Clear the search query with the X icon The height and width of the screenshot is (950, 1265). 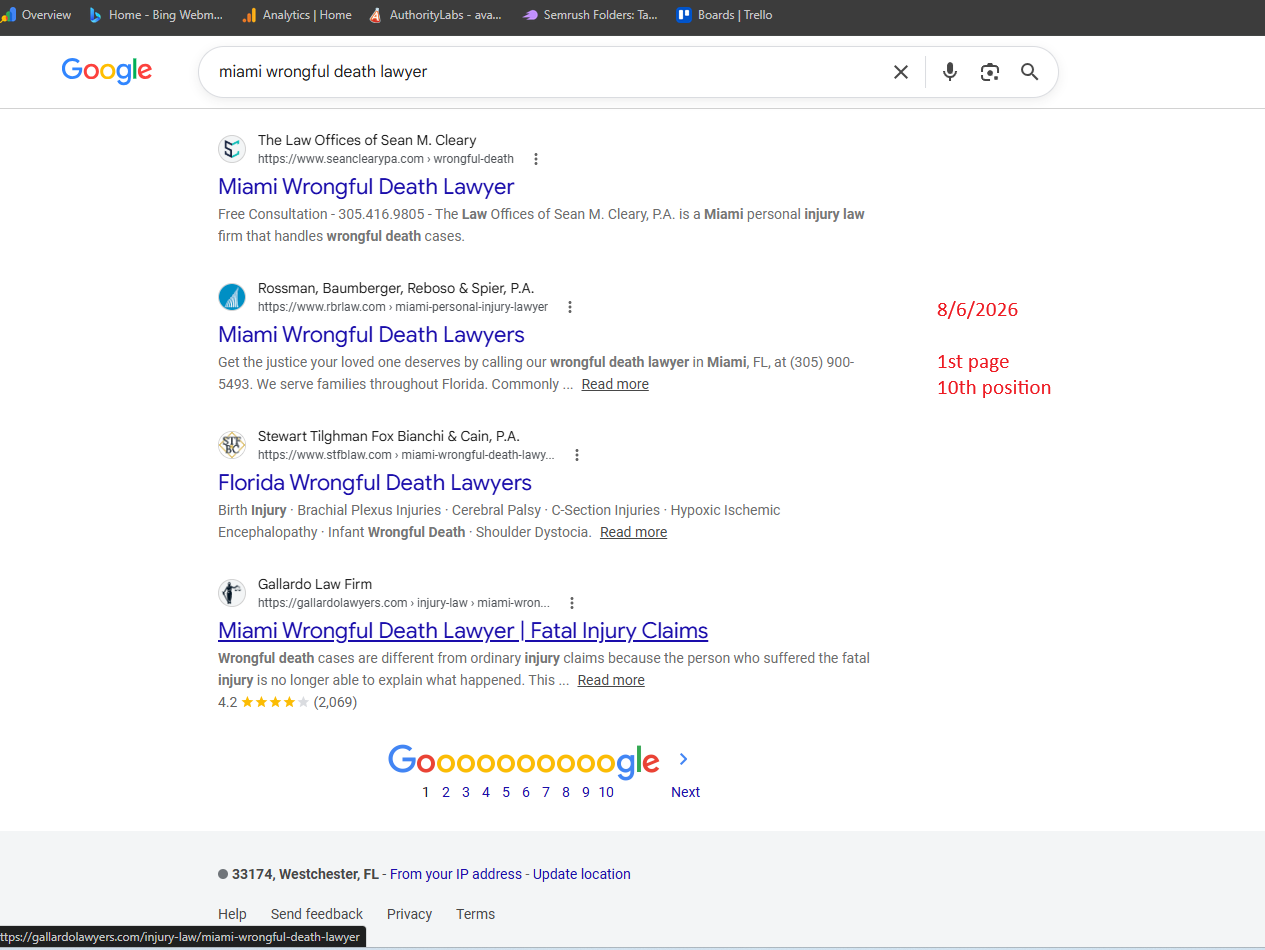pyautogui.click(x=901, y=72)
